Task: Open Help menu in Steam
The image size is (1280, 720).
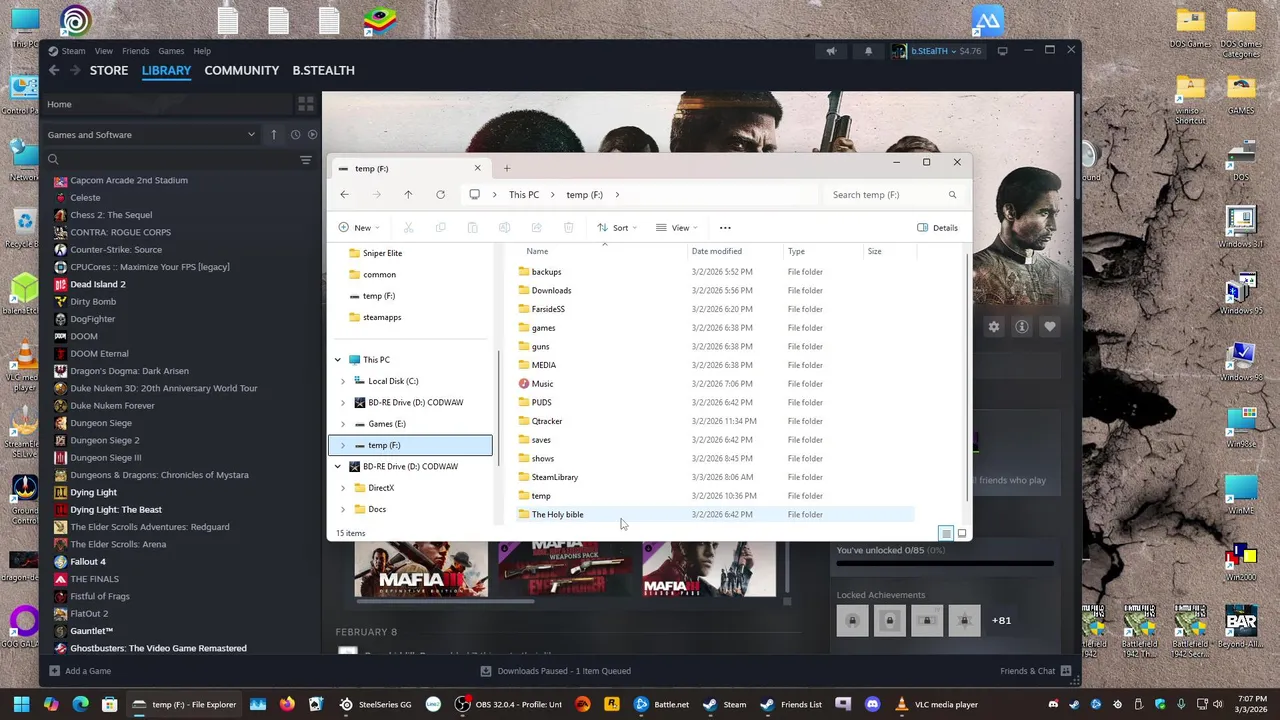Action: coord(202,51)
